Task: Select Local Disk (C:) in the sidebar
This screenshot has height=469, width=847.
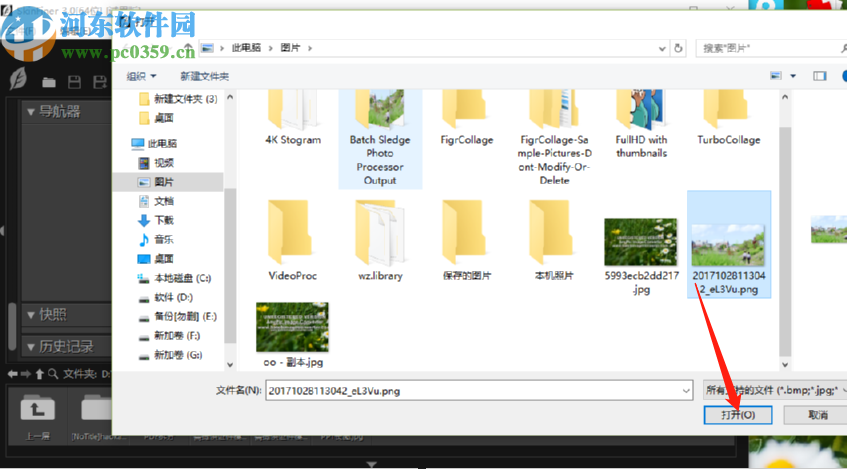Action: coord(174,278)
